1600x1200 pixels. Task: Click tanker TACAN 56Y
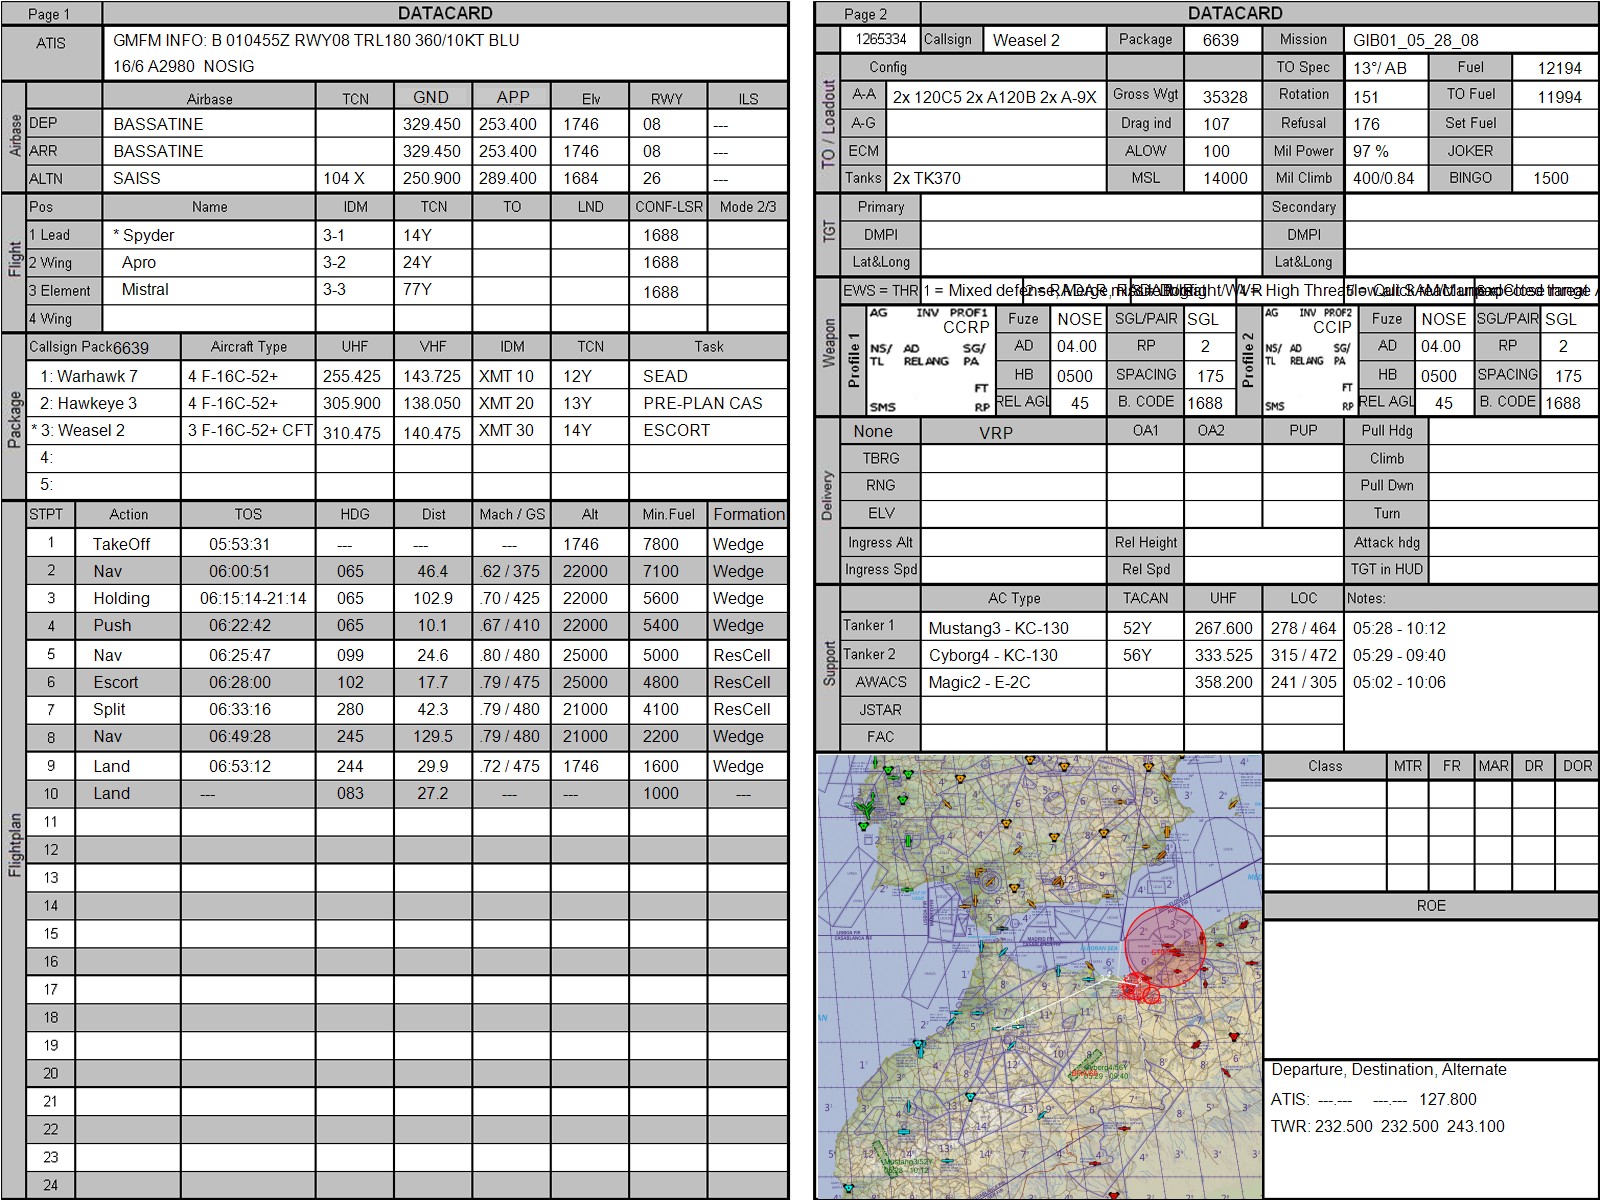pyautogui.click(x=1137, y=655)
